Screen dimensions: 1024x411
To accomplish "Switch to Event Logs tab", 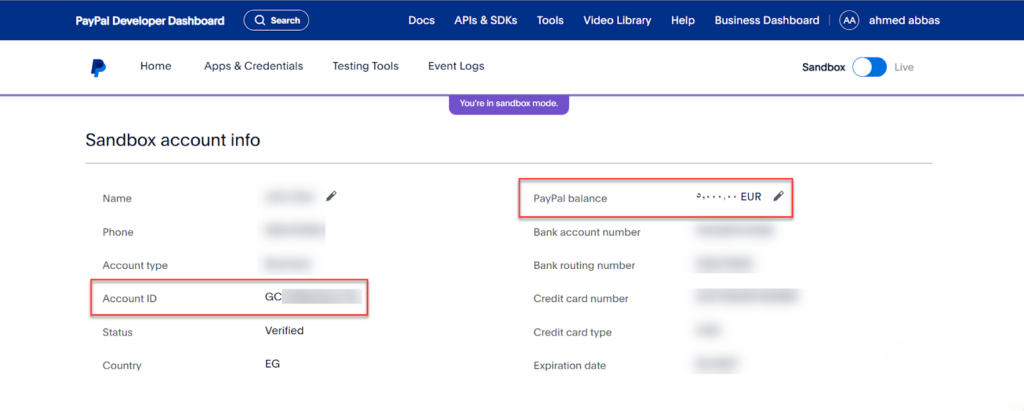I will pyautogui.click(x=456, y=66).
